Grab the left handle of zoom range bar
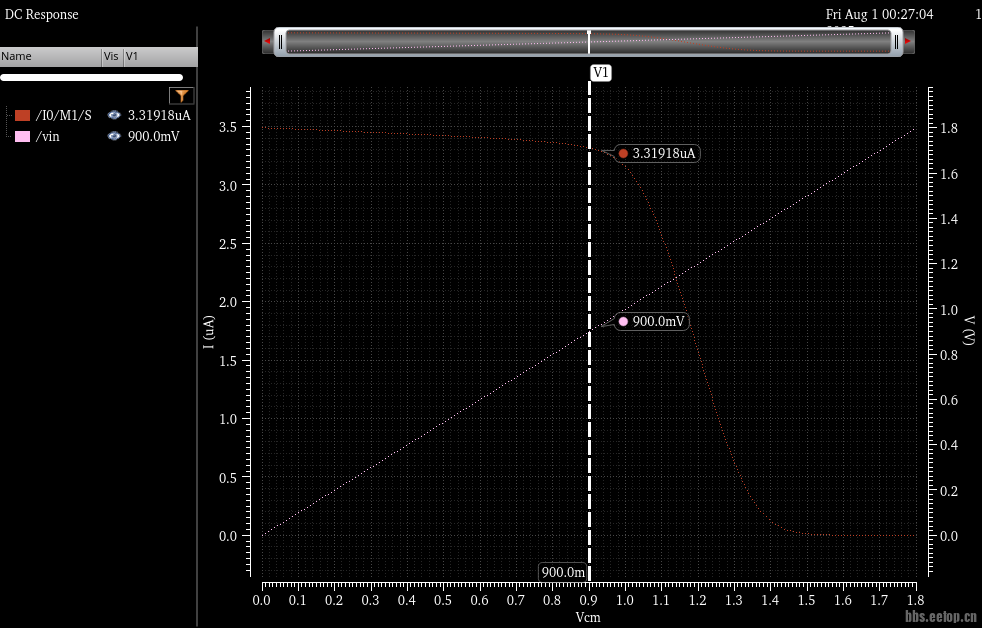The width and height of the screenshot is (982, 628). pos(280,42)
